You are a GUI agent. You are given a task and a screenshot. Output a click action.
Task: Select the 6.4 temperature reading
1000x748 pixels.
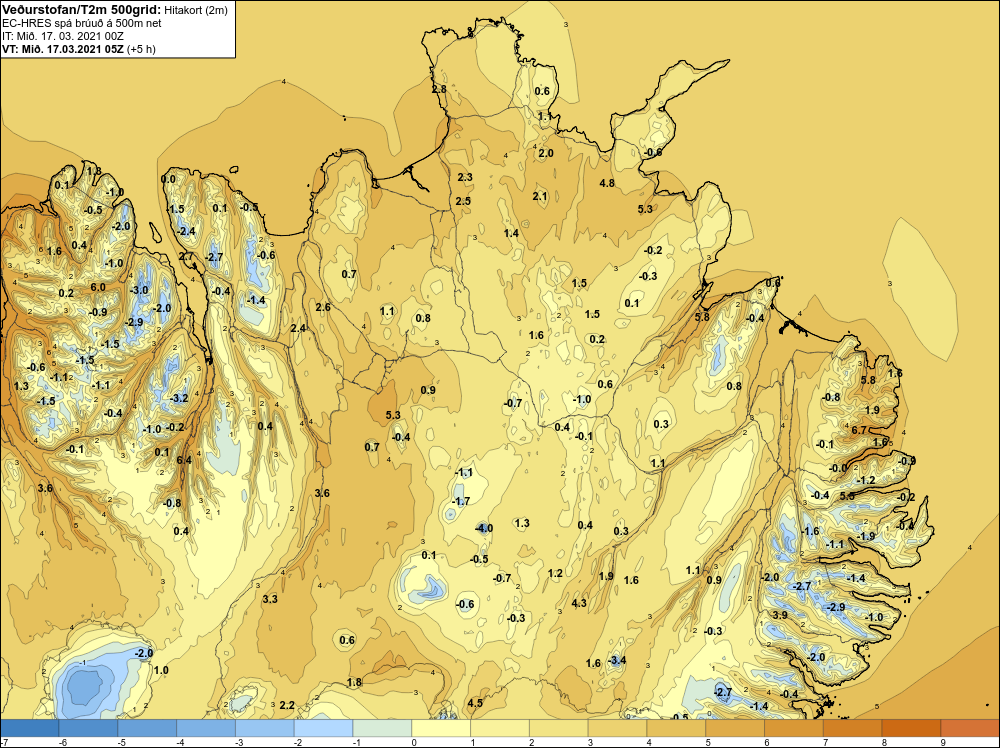tap(184, 460)
